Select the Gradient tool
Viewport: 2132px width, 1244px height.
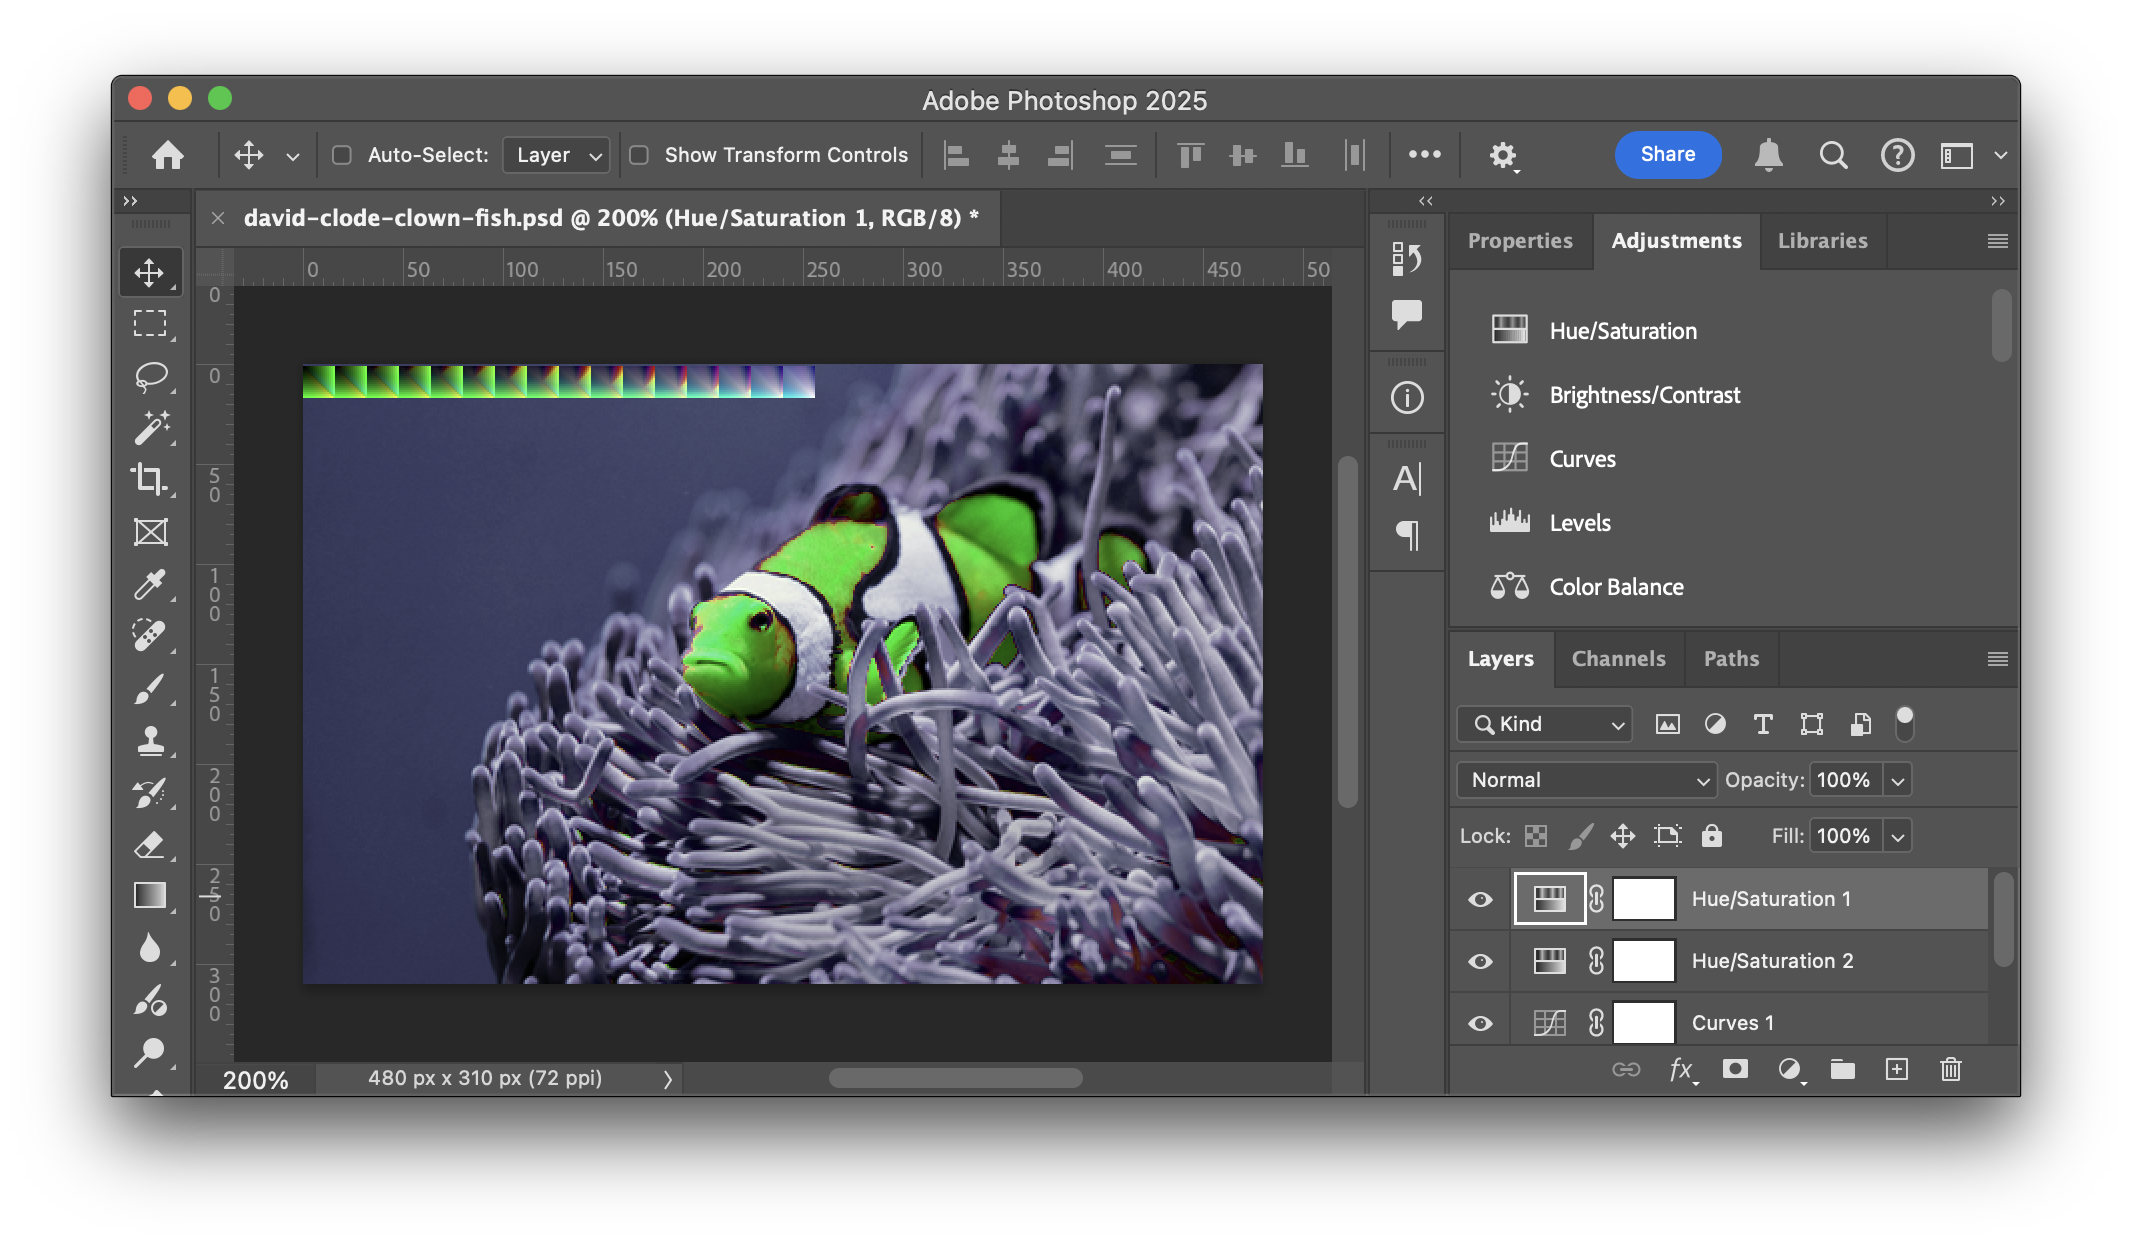[150, 895]
